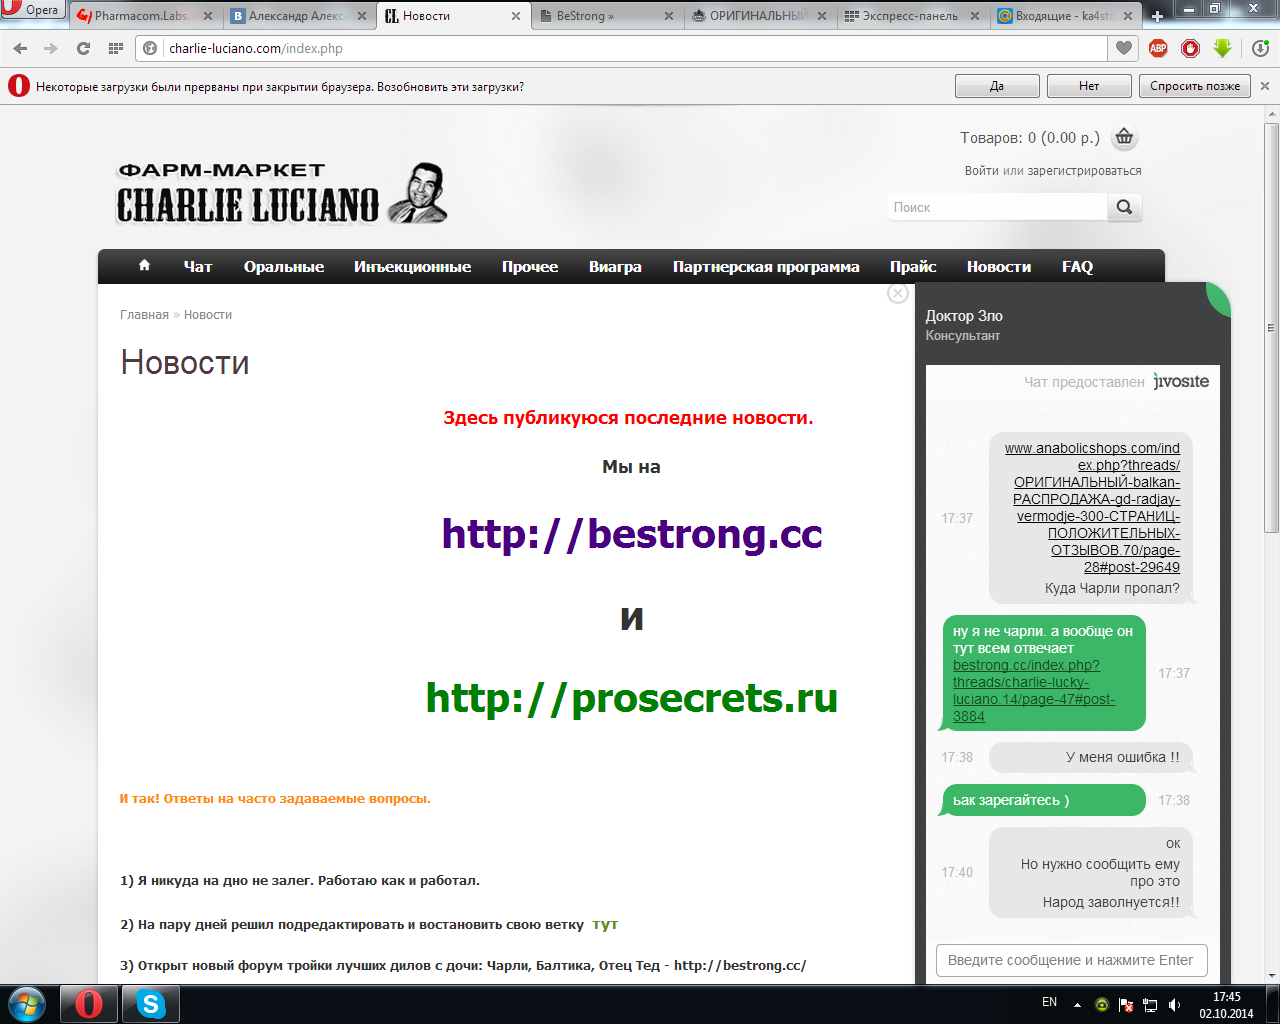Viewport: 1280px width, 1024px height.
Task: Click the heart bookmark icon in address bar
Action: (x=1124, y=48)
